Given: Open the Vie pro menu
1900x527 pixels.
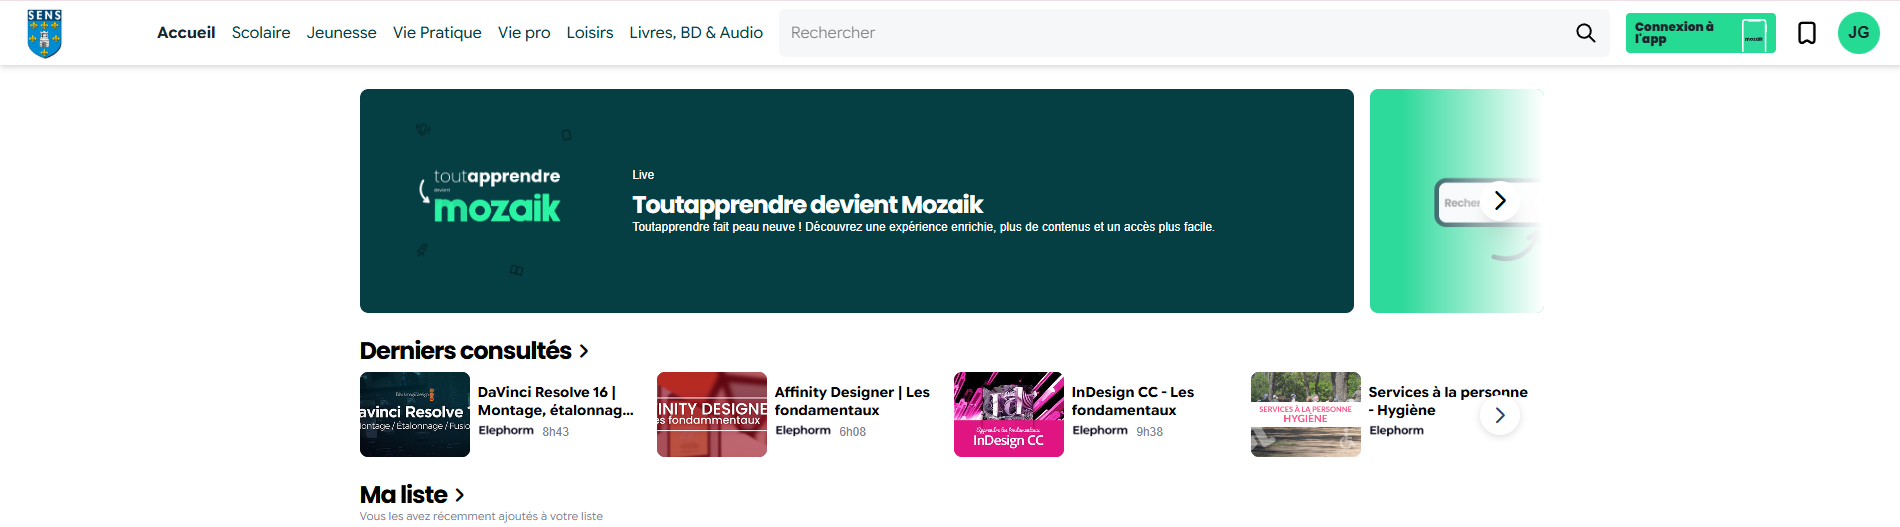Looking at the screenshot, I should click(x=524, y=33).
